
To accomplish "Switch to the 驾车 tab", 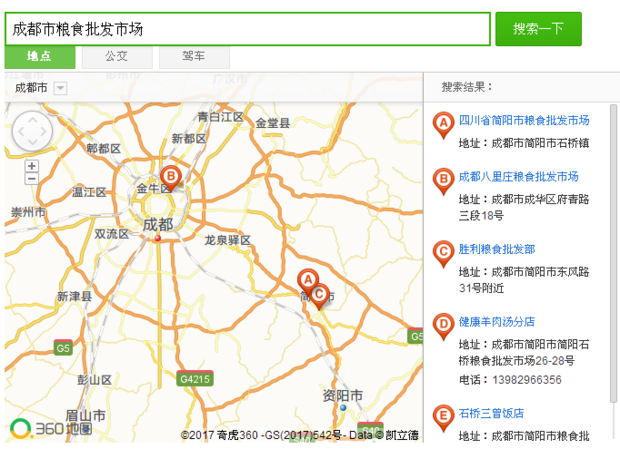I will tap(194, 57).
